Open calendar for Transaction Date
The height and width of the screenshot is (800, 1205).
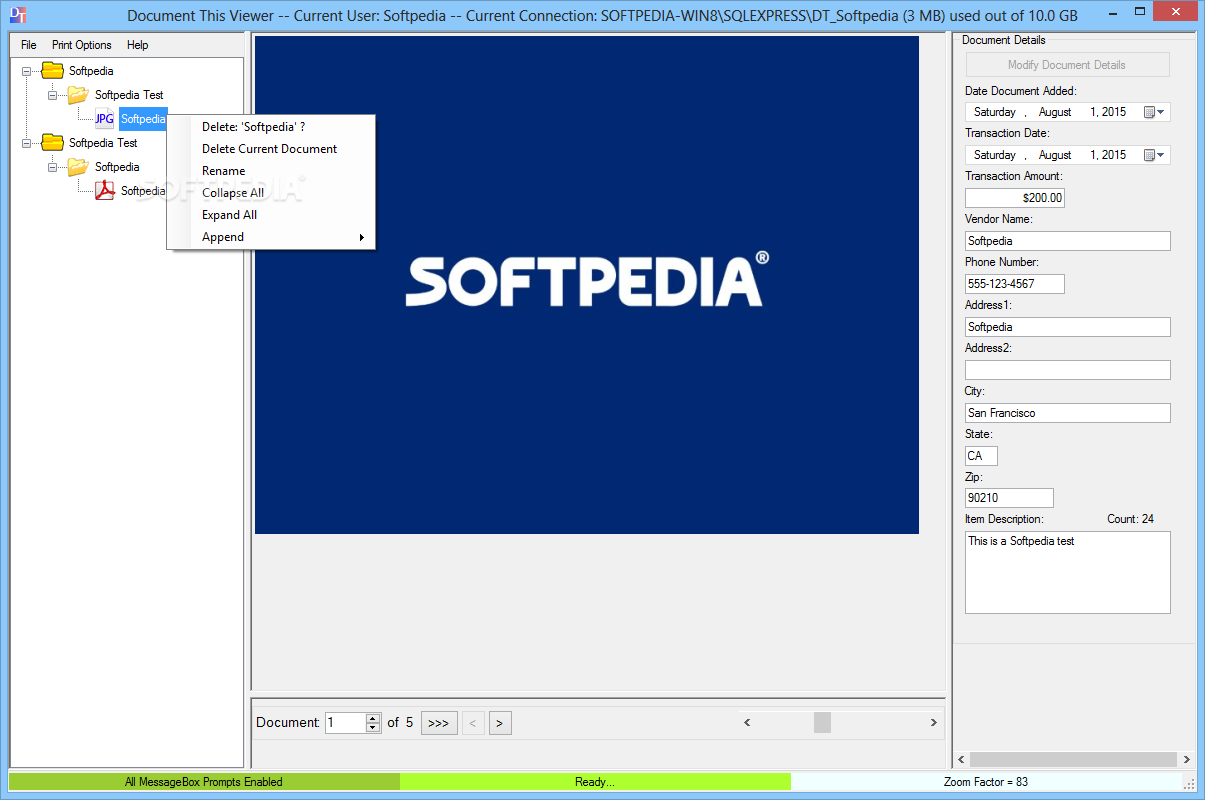[x=1154, y=155]
